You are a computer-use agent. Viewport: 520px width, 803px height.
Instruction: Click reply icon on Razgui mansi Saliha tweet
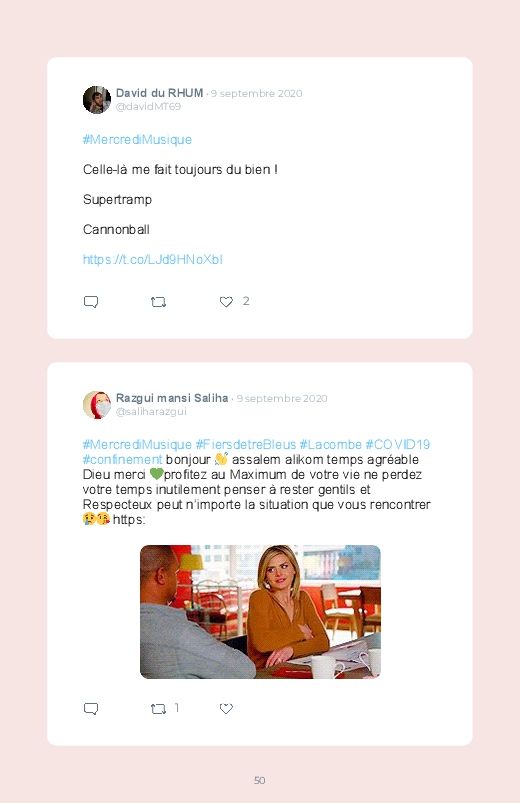click(91, 709)
